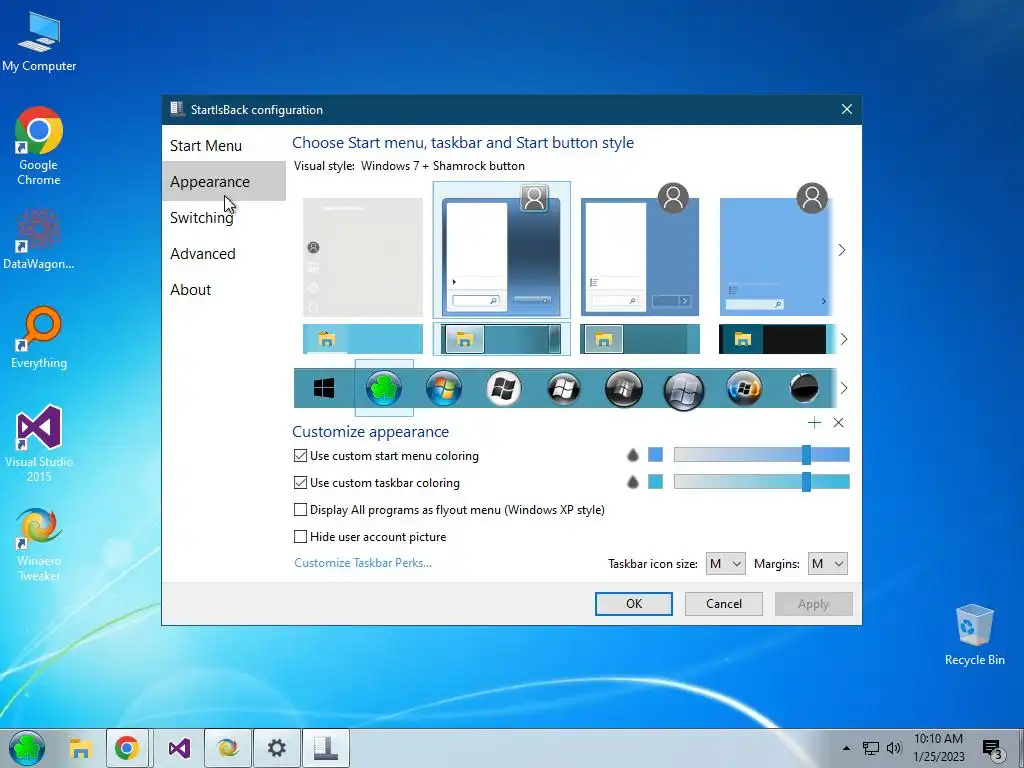Click the start menu color droplet icon
This screenshot has width=1024, height=768.
click(x=632, y=455)
